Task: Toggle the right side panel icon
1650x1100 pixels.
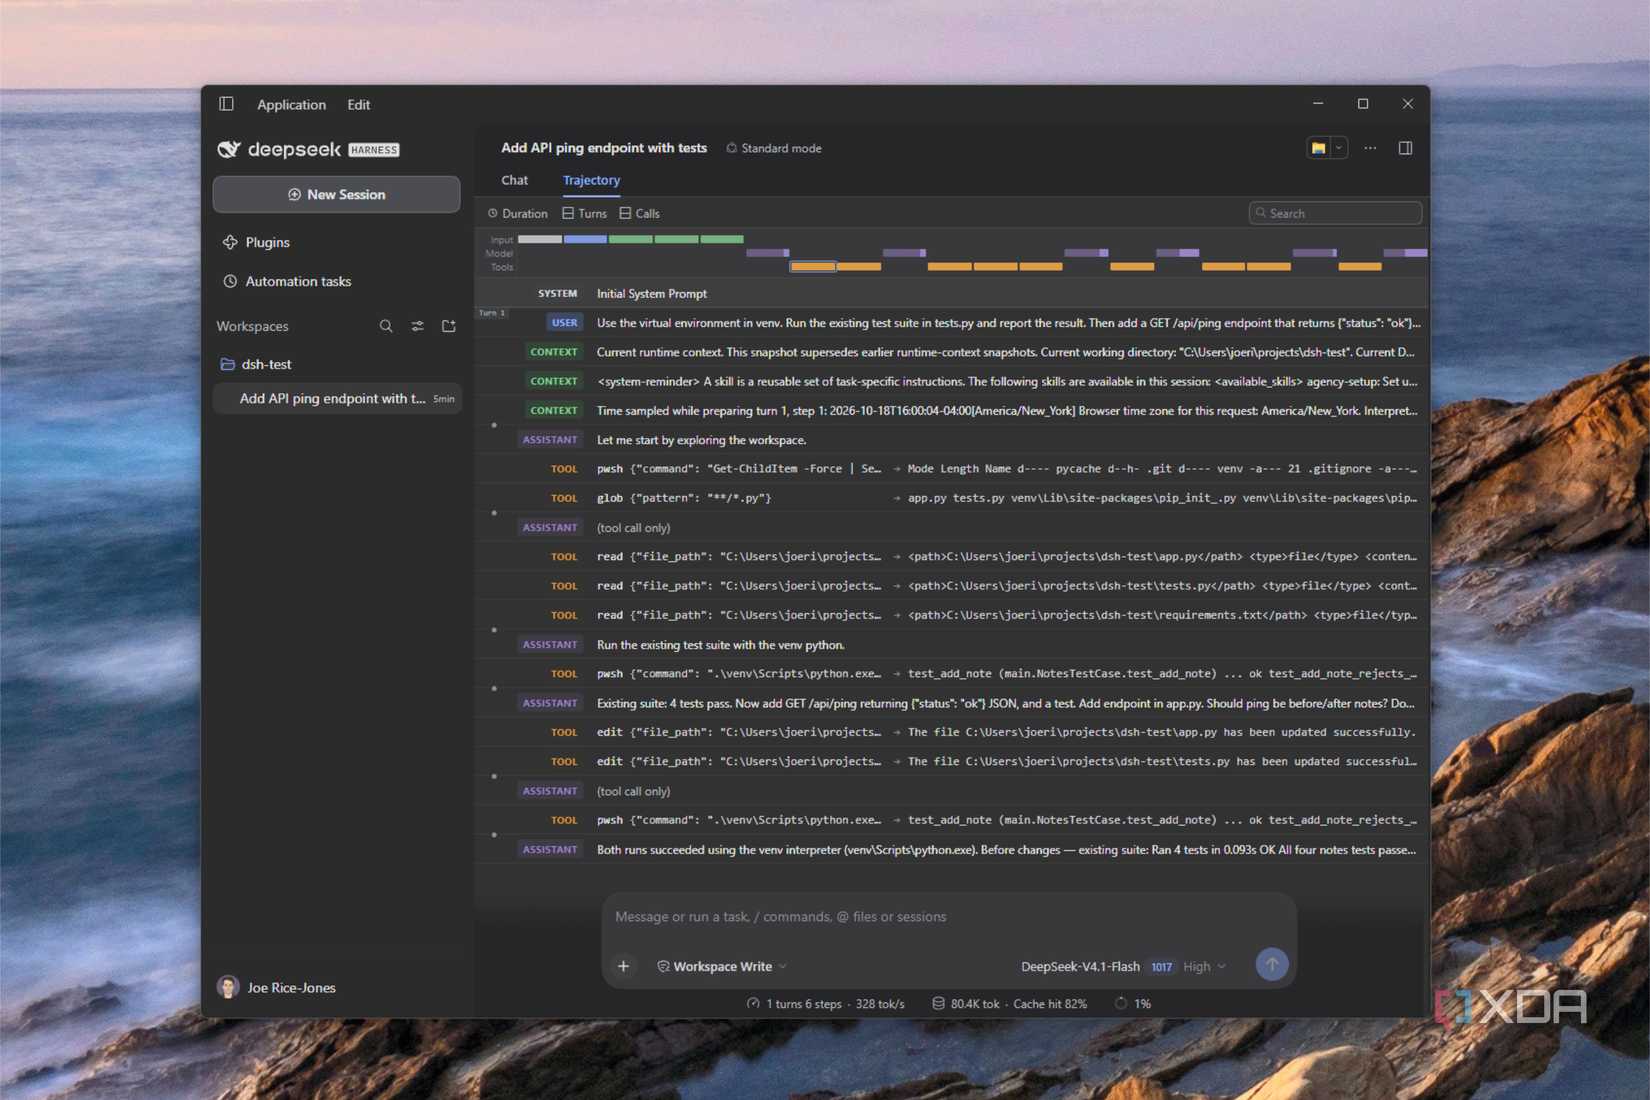Action: 1405,148
